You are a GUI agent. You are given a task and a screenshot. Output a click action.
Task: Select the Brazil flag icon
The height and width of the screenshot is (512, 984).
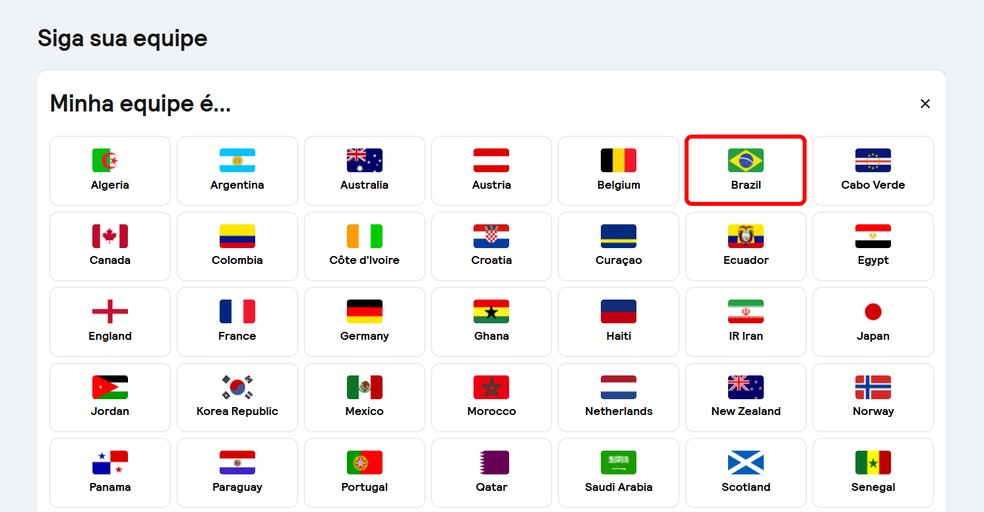[746, 161]
